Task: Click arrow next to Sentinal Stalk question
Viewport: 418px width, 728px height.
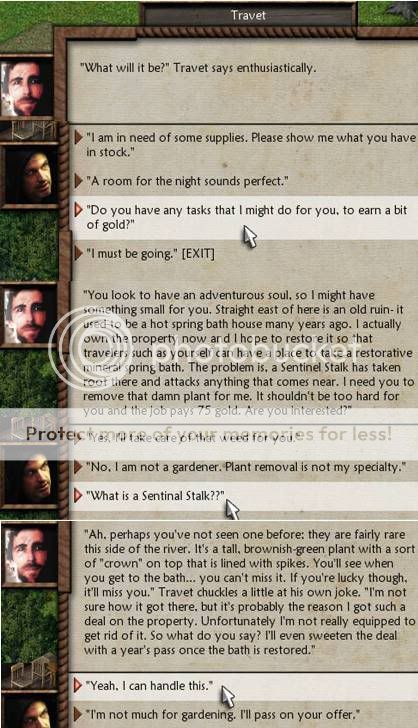Action: coord(78,495)
